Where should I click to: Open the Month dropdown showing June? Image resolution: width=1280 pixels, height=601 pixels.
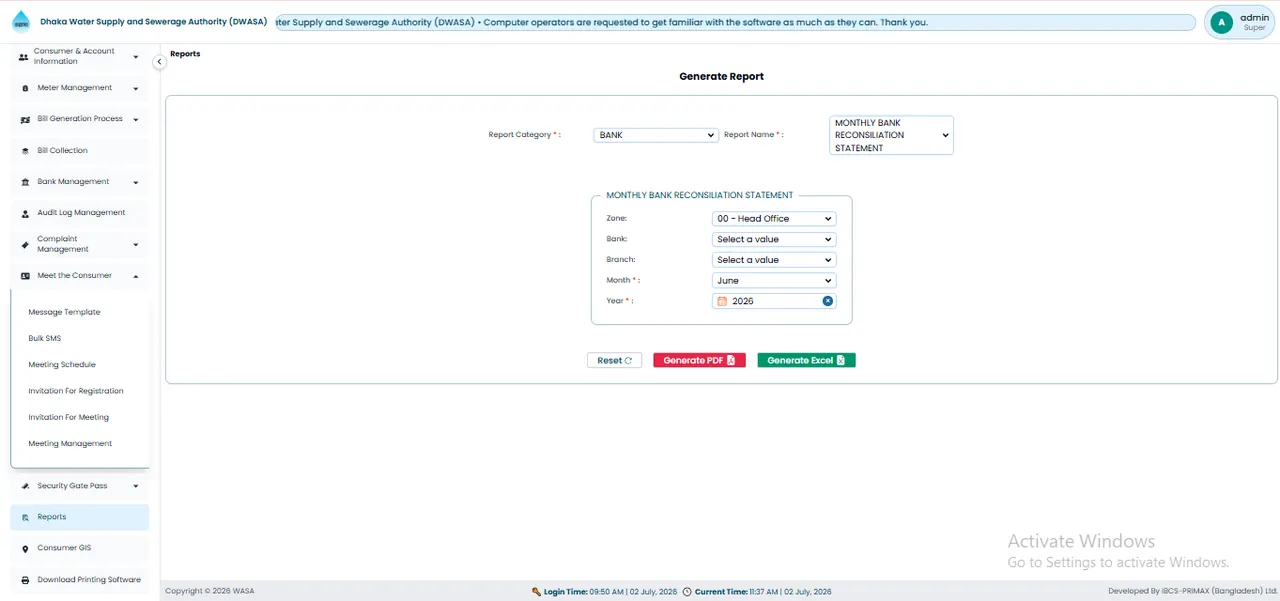coord(774,281)
